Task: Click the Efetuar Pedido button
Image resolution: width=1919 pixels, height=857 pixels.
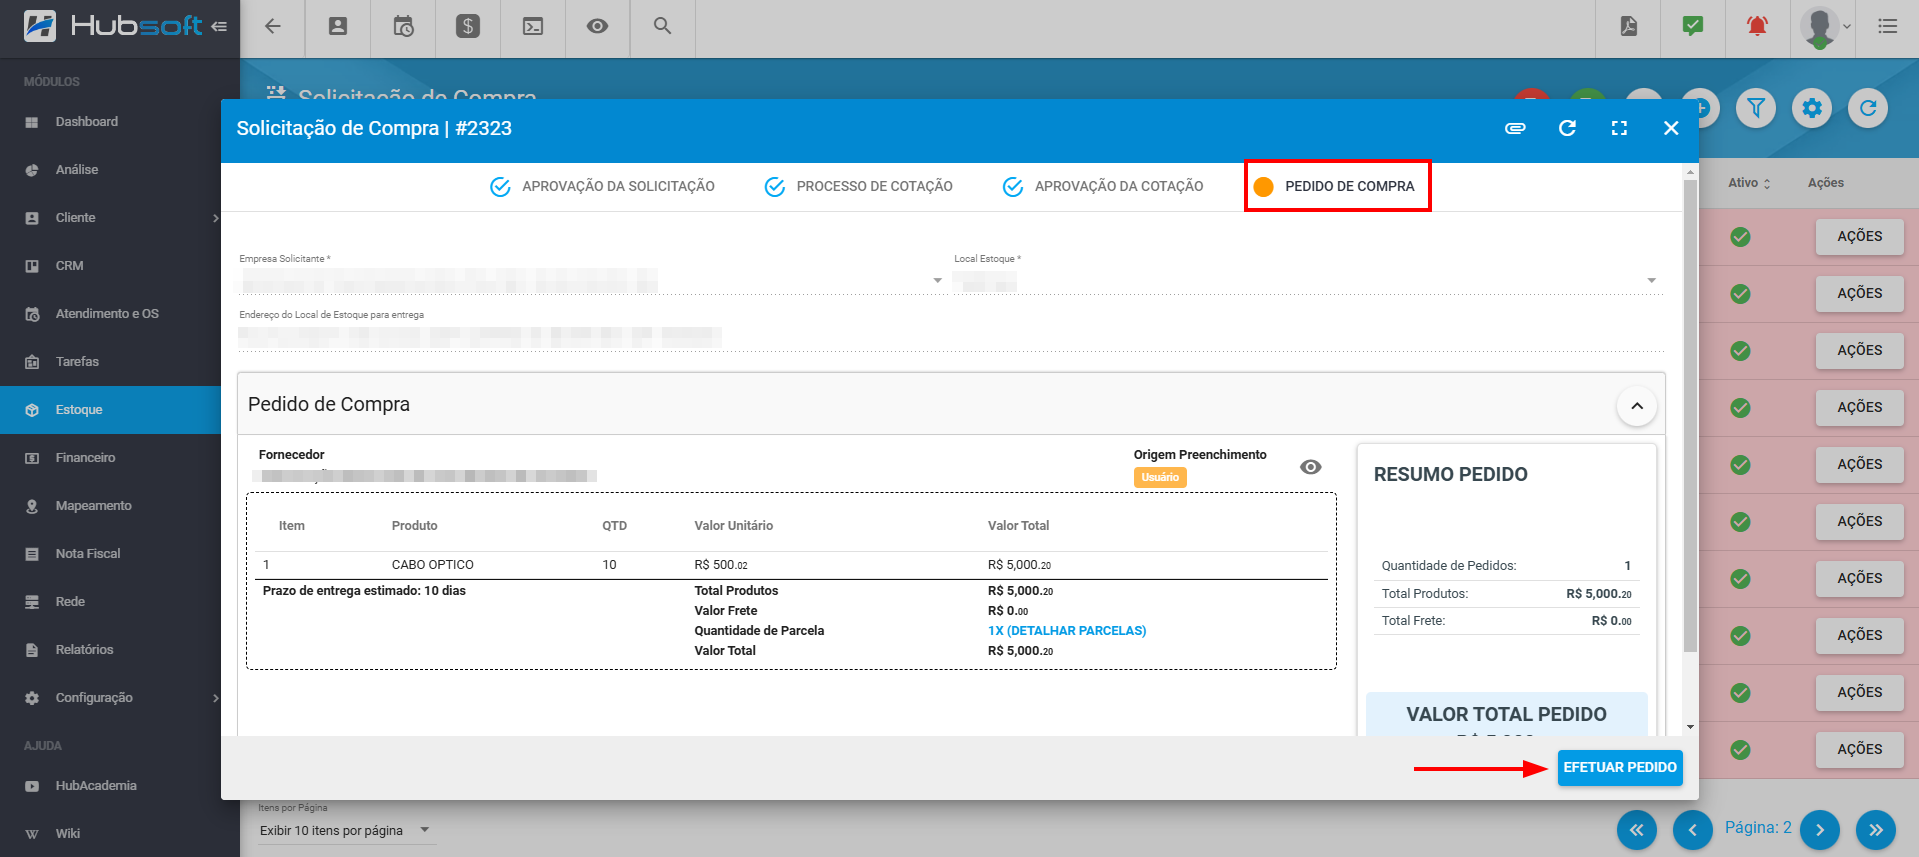Action: [1619, 768]
